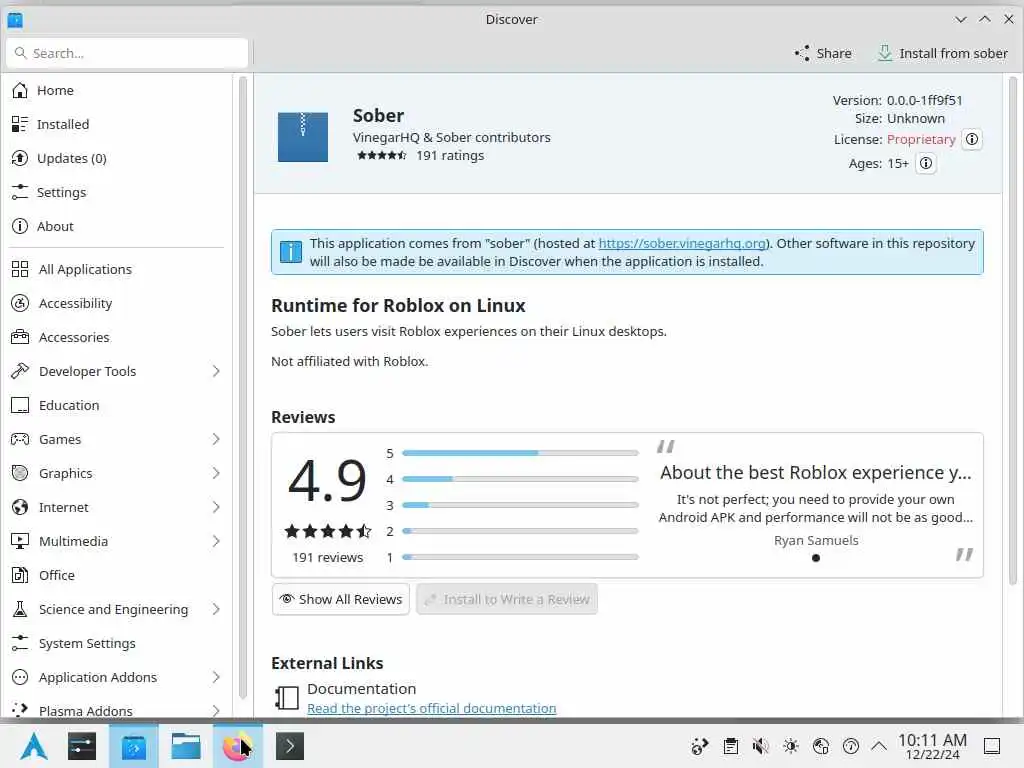Open terminal from taskbar
The height and width of the screenshot is (768, 1024).
coord(290,746)
